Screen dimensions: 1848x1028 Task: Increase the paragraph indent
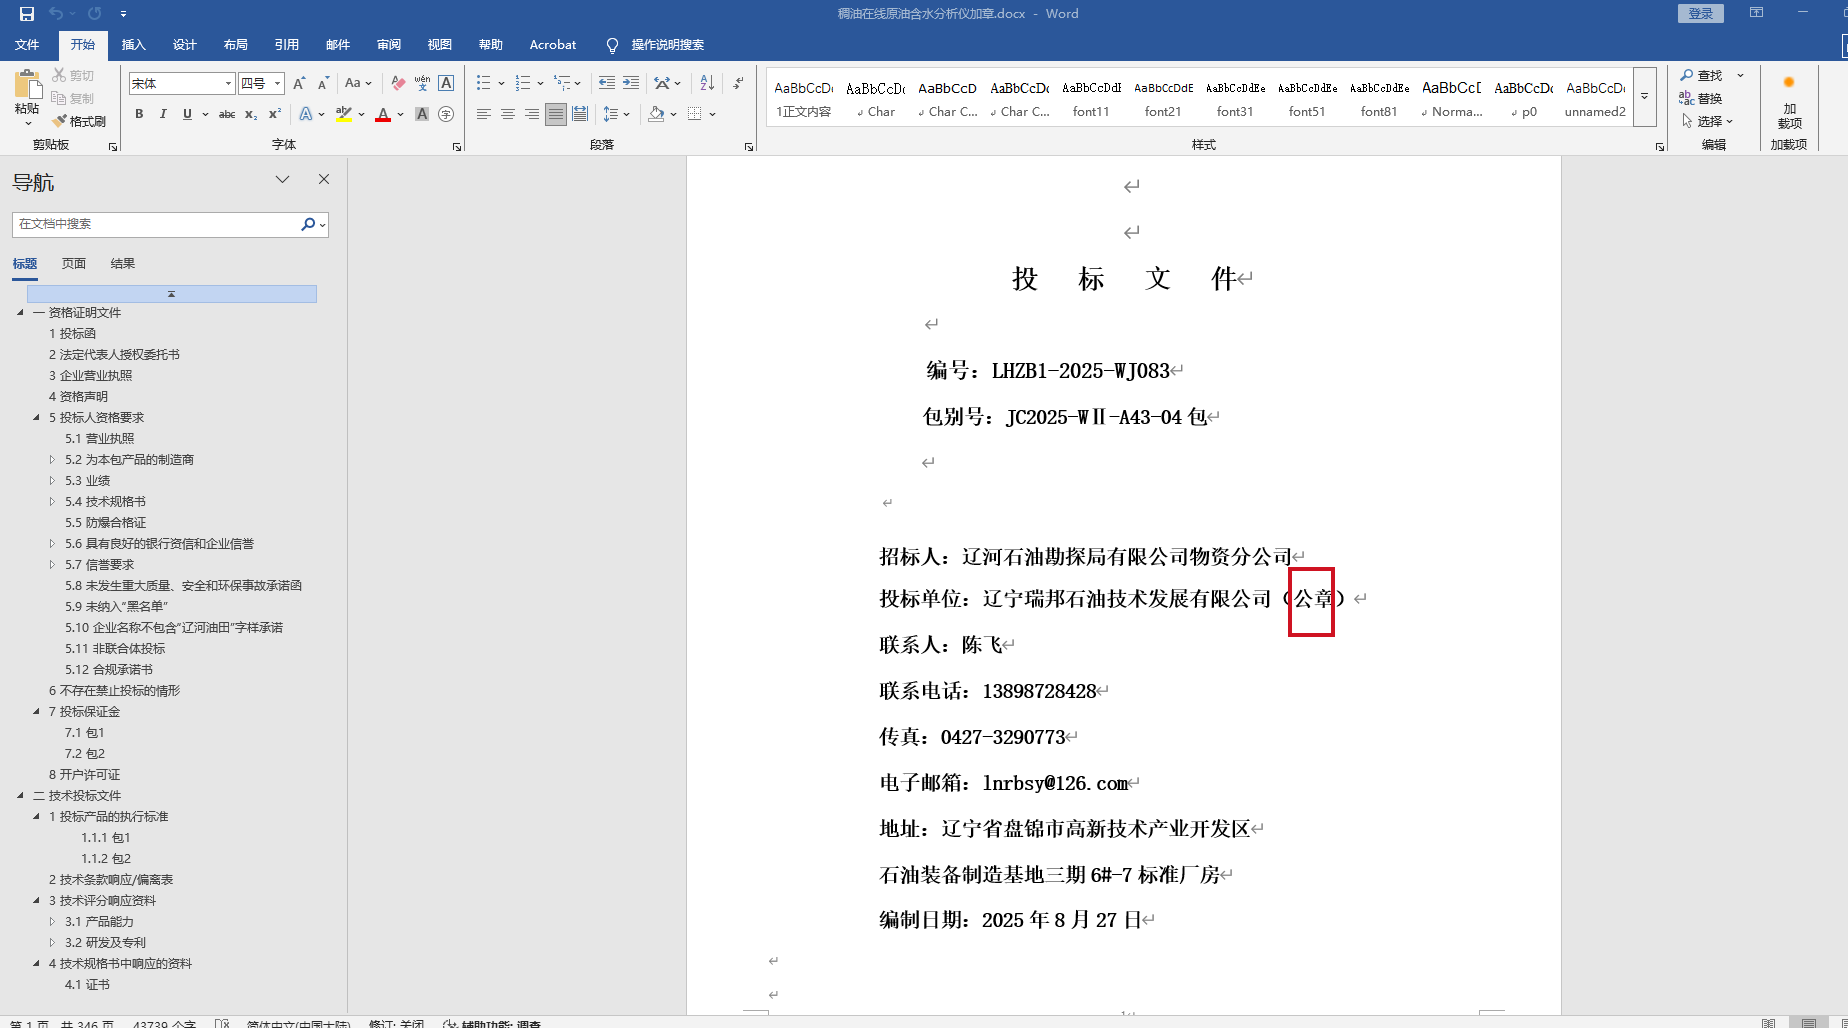pos(631,84)
